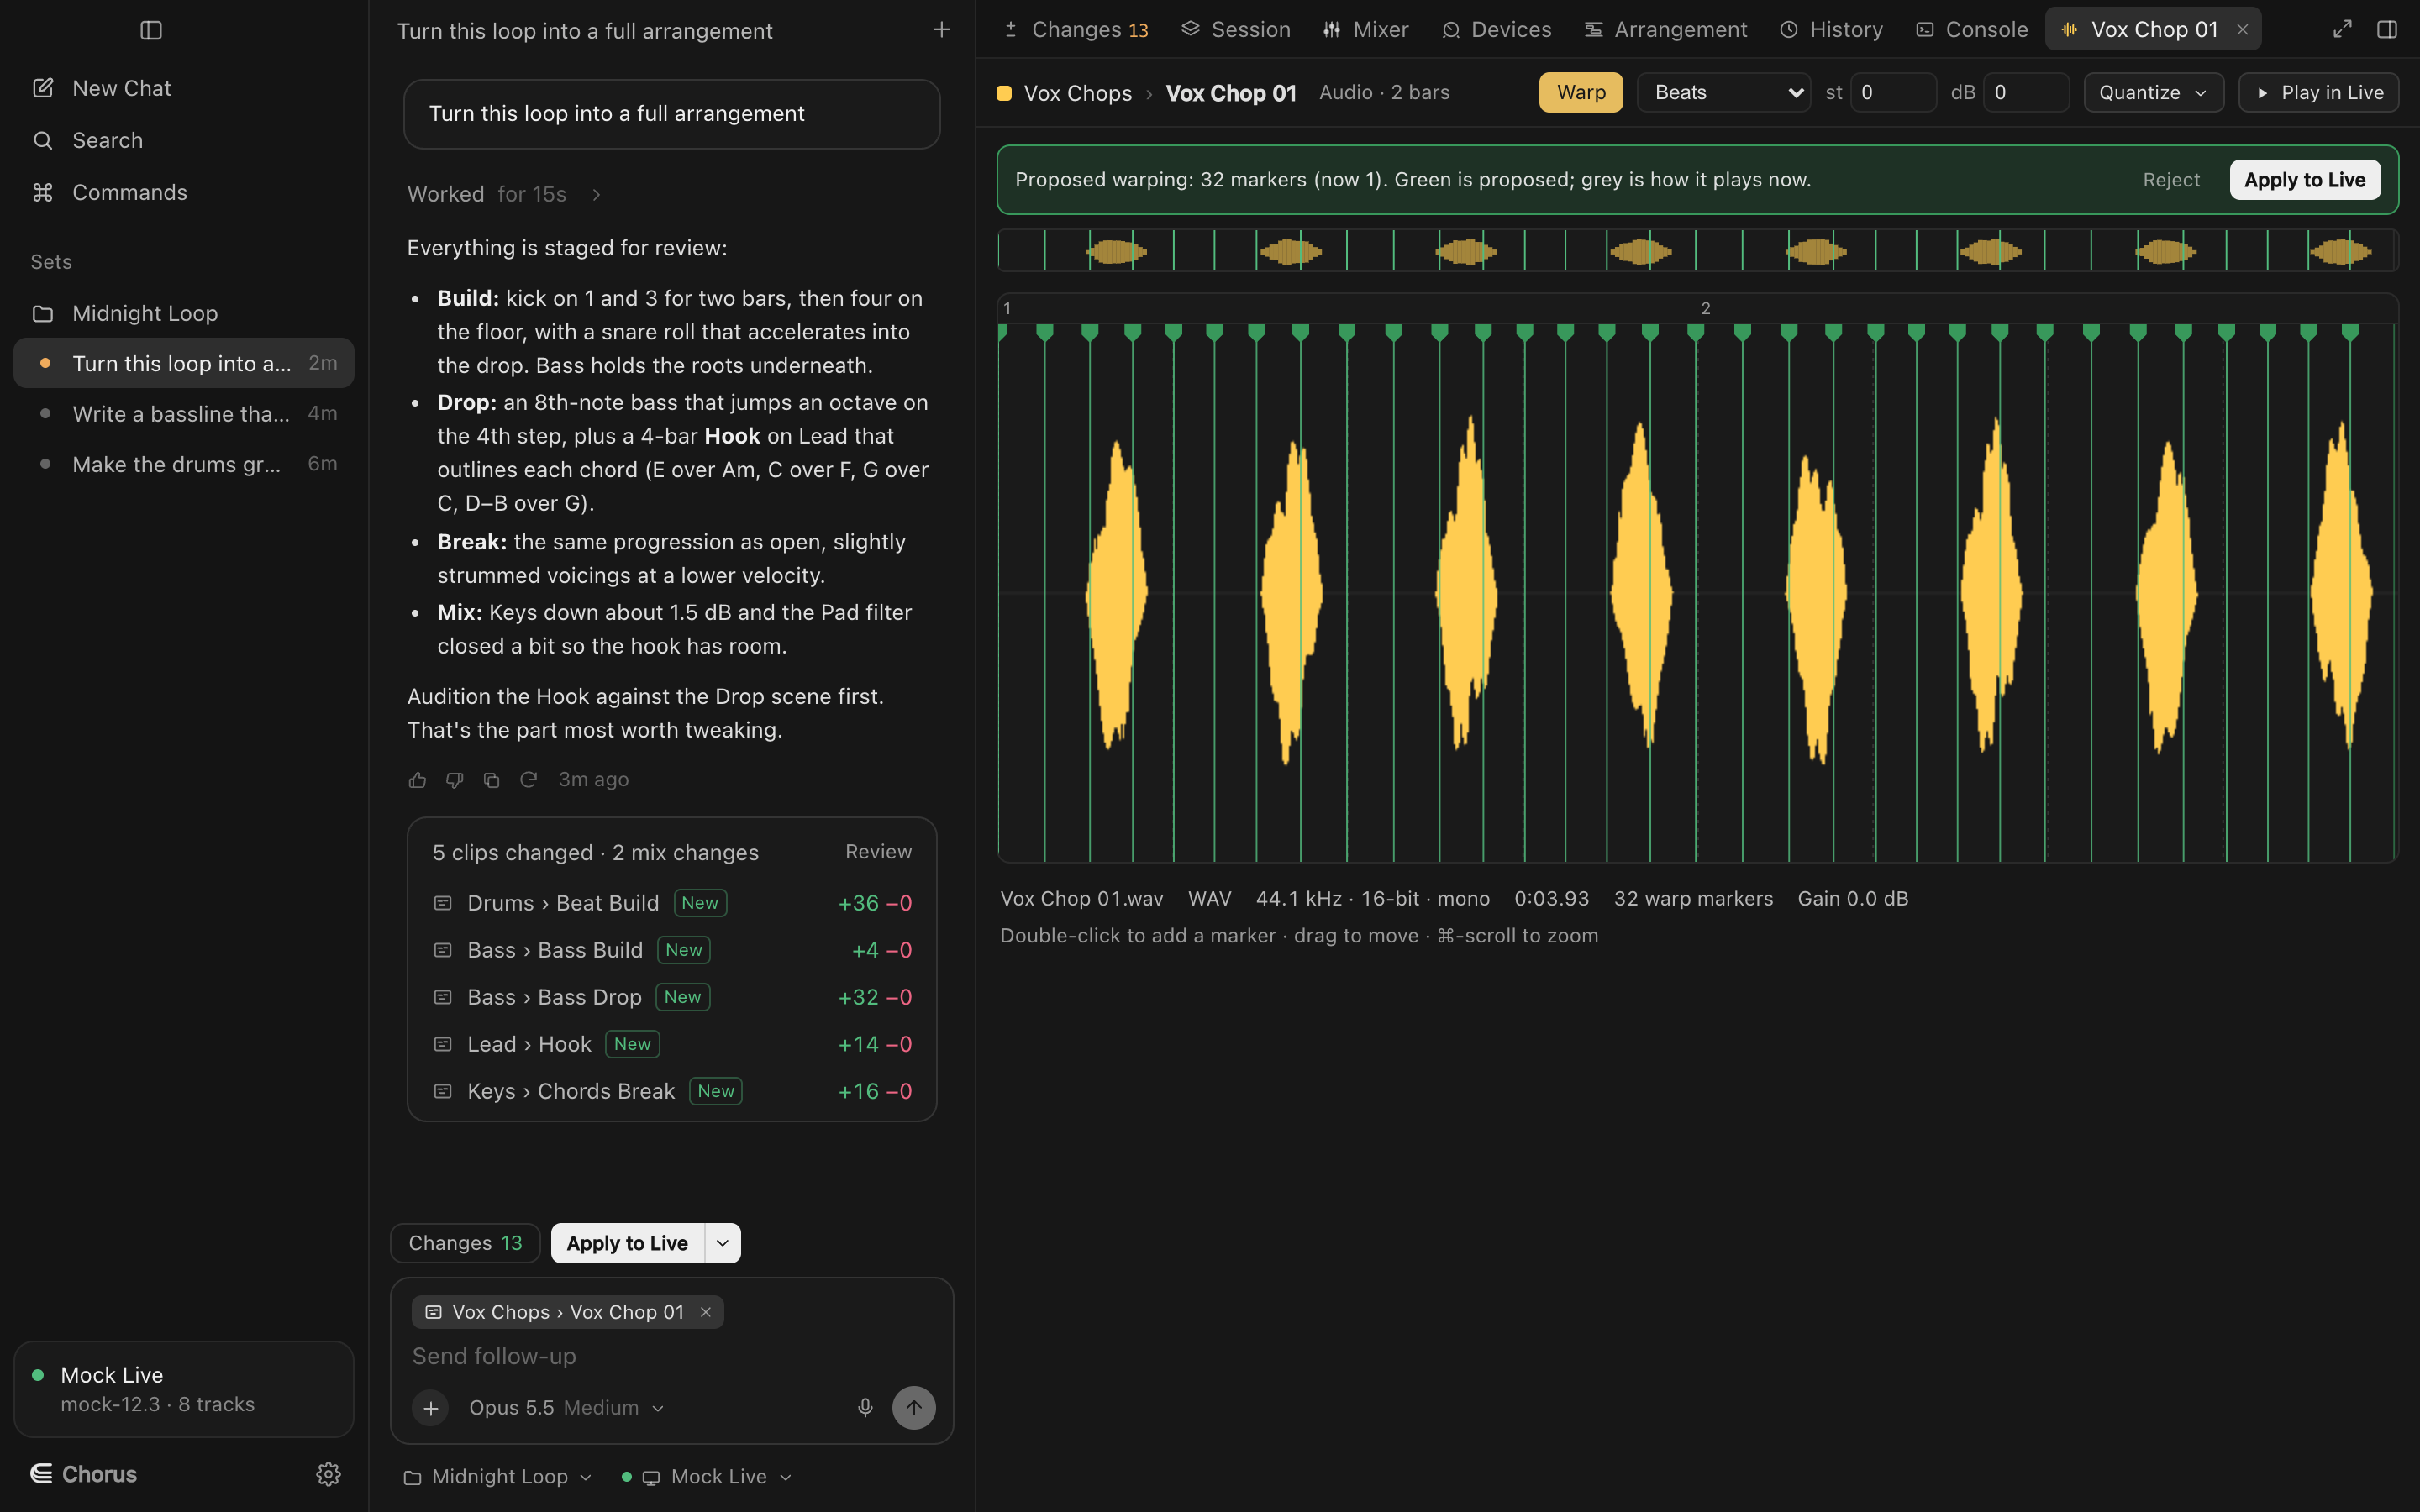2420x1512 pixels.
Task: Expand the panel to fullscreen
Action: pyautogui.click(x=2343, y=30)
